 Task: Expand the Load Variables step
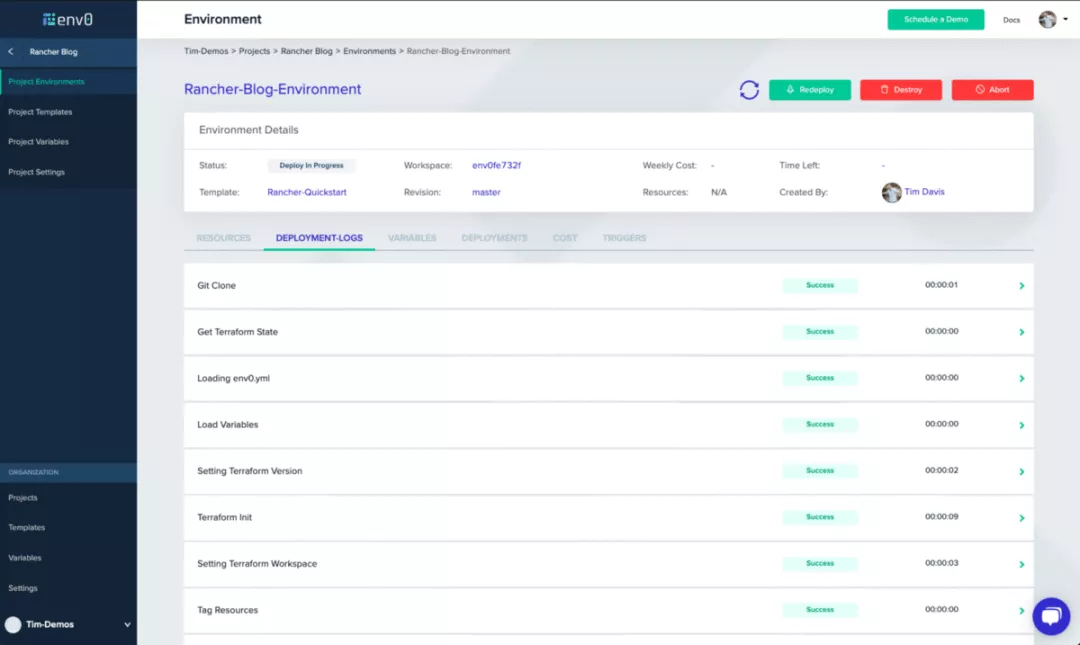1021,425
